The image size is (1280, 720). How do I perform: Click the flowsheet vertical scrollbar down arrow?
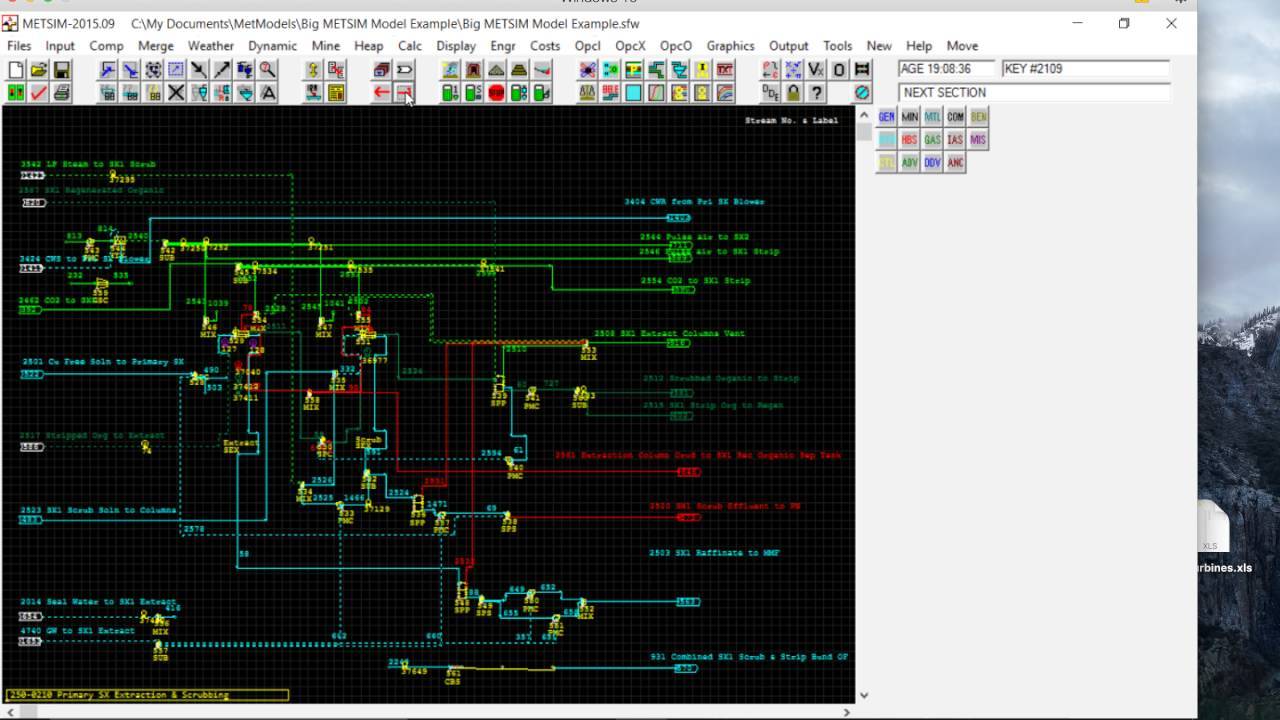click(x=864, y=695)
